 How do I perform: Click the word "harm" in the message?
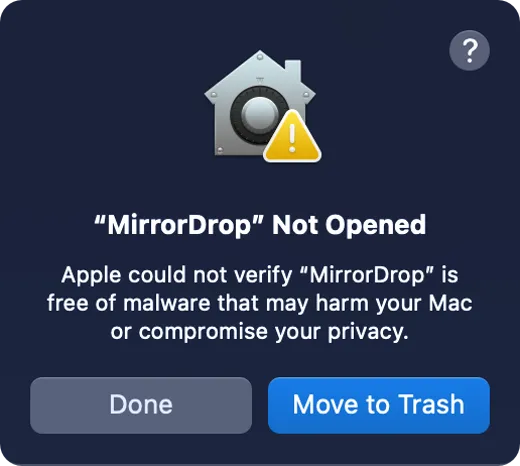pos(342,303)
